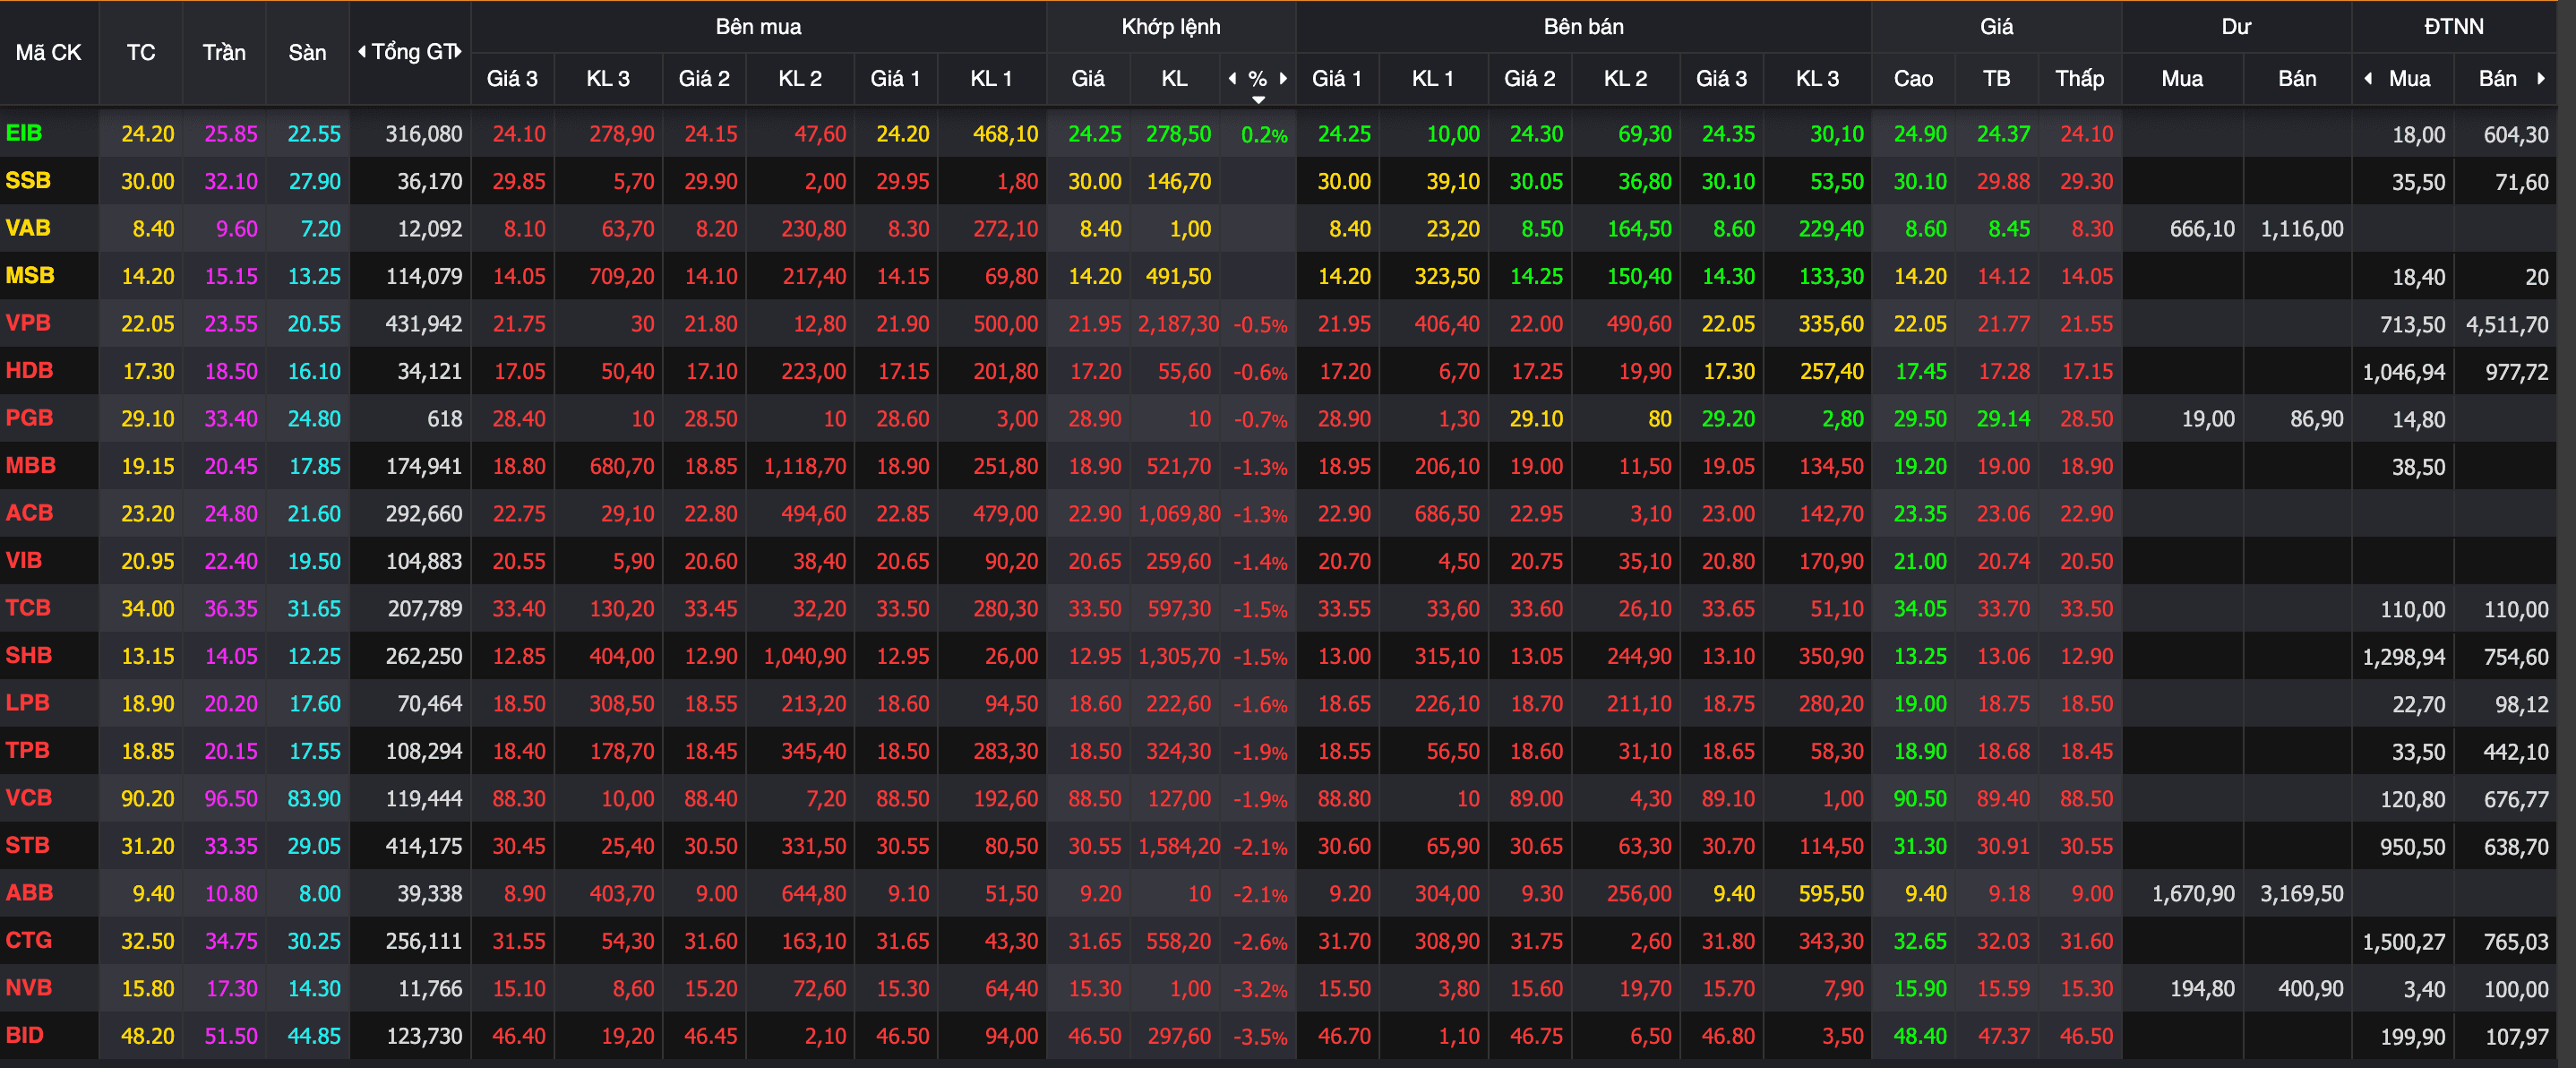Click the Mua header under Dư

click(x=2182, y=79)
